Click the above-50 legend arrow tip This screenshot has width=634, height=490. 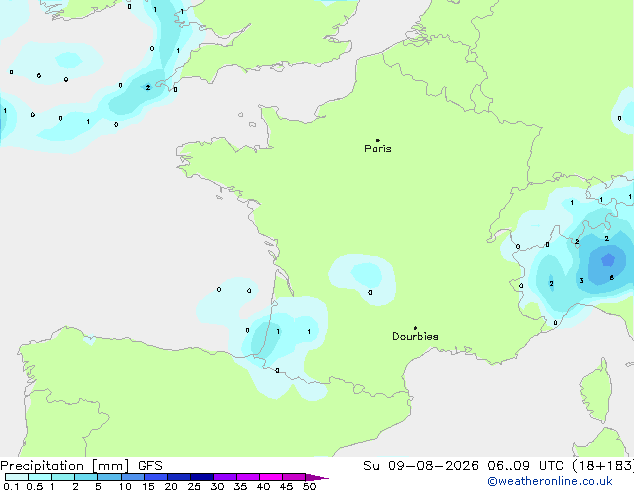(x=317, y=477)
